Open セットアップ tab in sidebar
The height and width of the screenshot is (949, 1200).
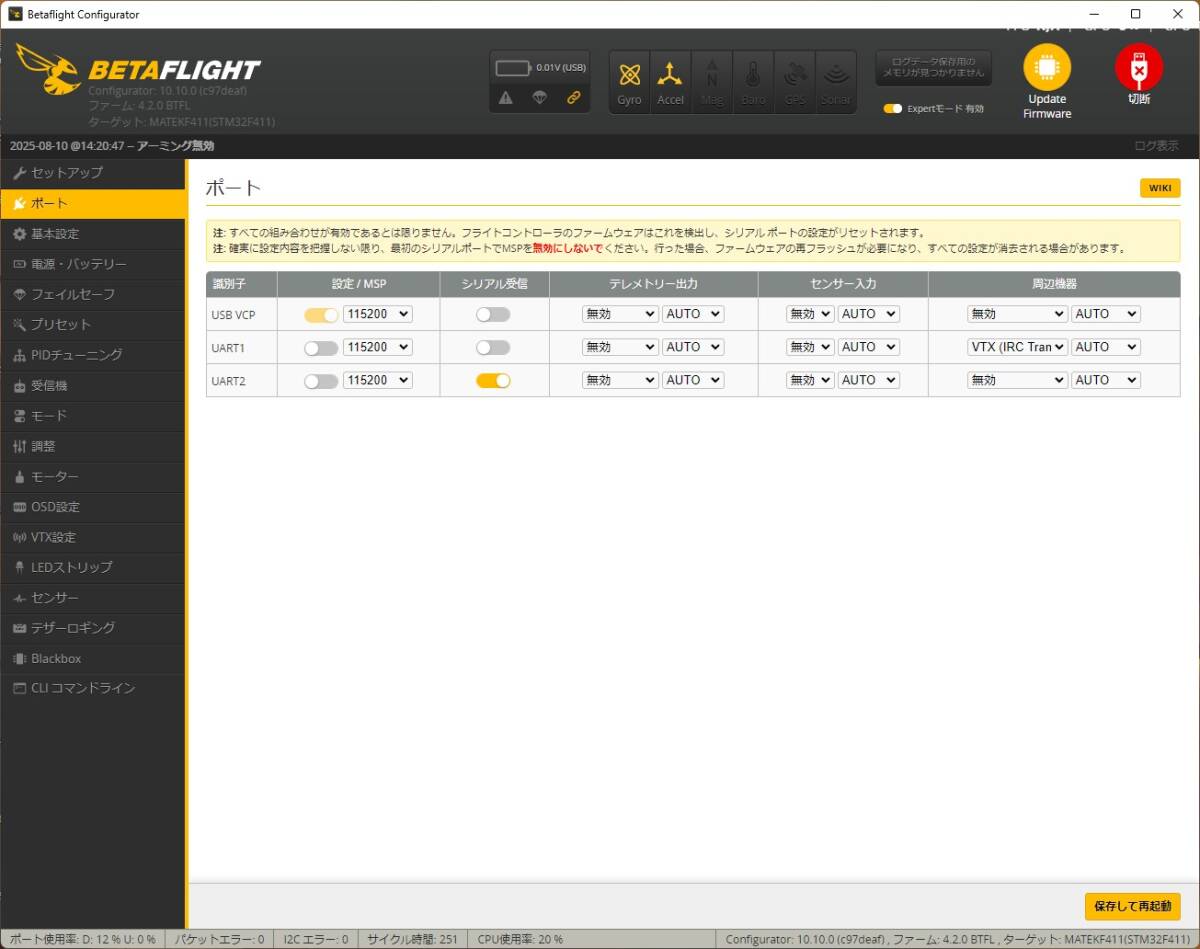93,173
